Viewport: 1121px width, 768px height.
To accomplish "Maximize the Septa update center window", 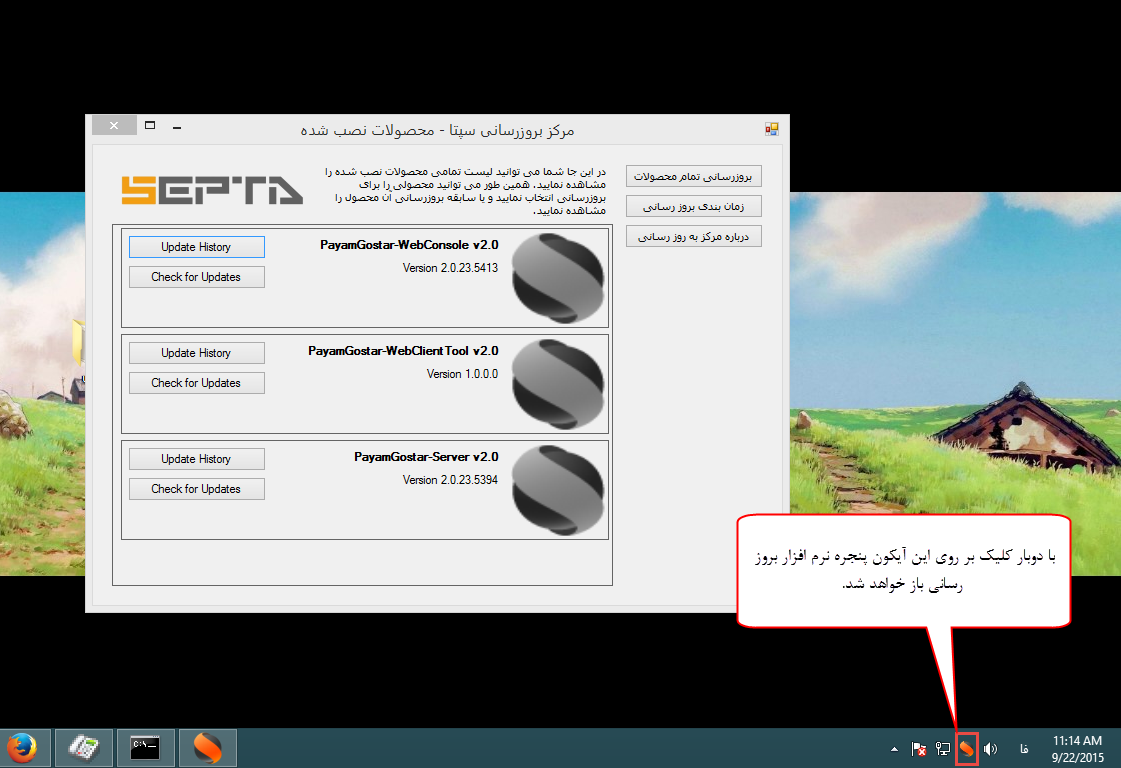I will point(150,125).
